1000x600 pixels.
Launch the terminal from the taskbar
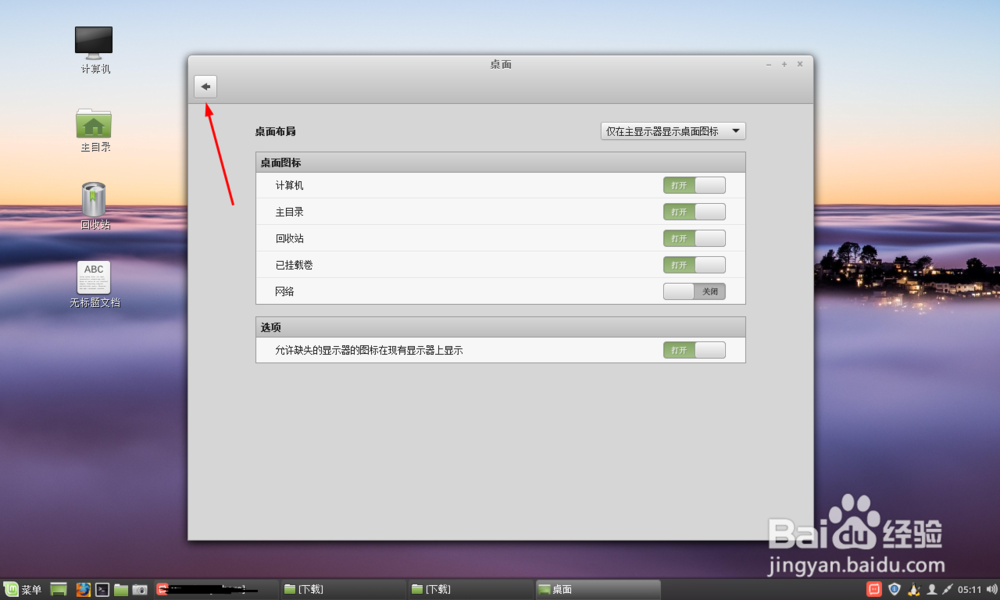coord(101,589)
